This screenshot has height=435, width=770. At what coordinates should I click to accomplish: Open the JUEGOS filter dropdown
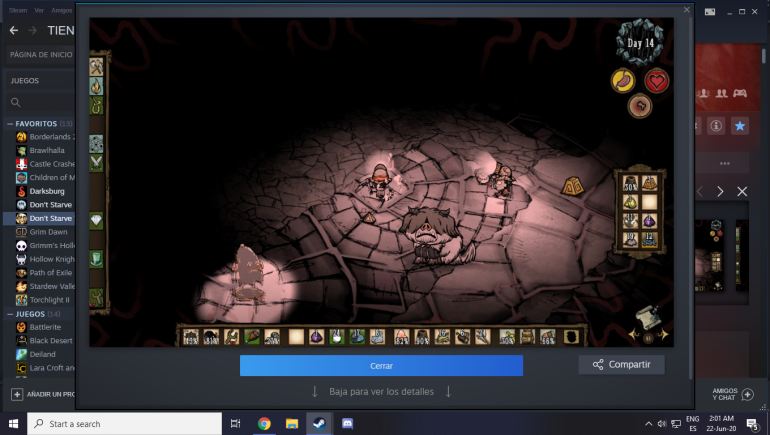(x=41, y=81)
